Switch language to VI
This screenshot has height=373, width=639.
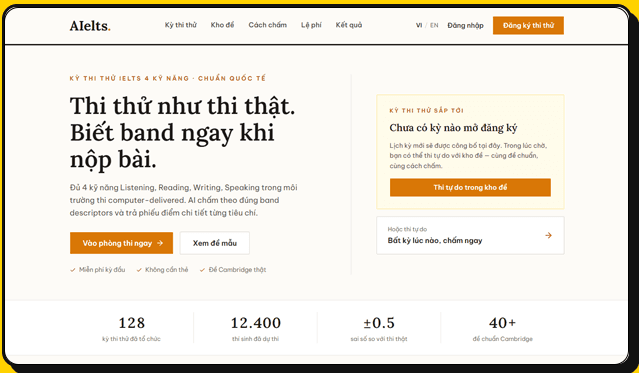pyautogui.click(x=419, y=25)
